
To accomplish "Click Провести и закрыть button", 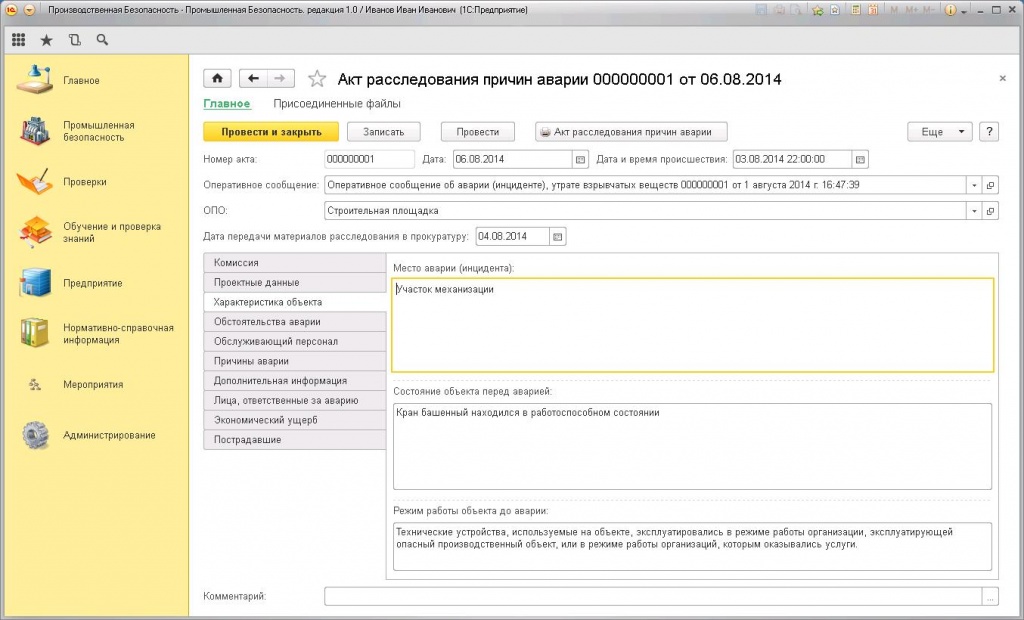I will (x=271, y=132).
